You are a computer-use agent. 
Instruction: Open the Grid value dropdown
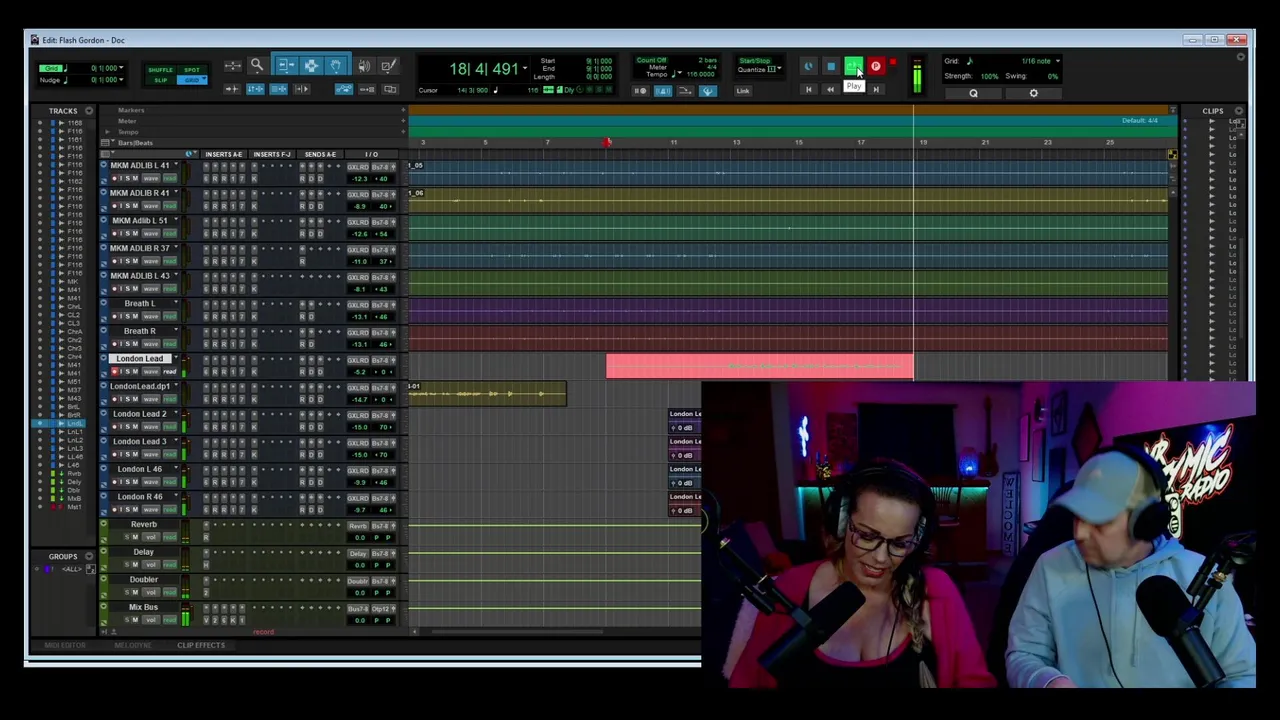[122, 69]
